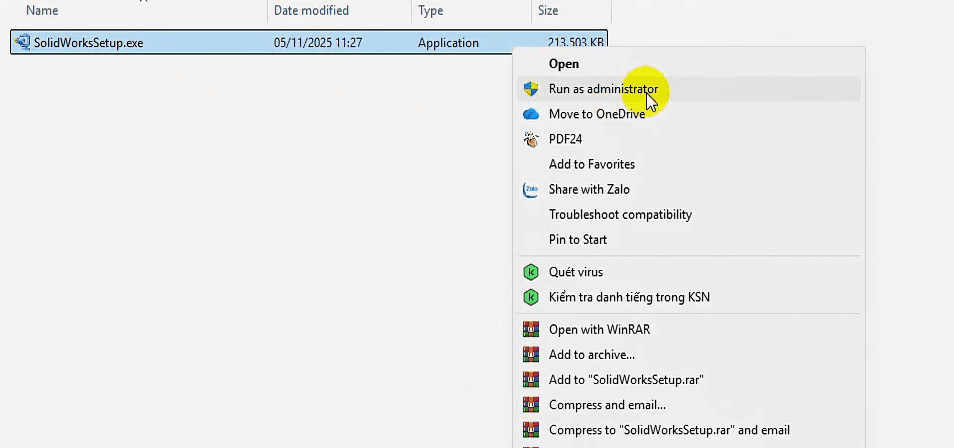Click WinRAR icon beside Add to archive

531,354
